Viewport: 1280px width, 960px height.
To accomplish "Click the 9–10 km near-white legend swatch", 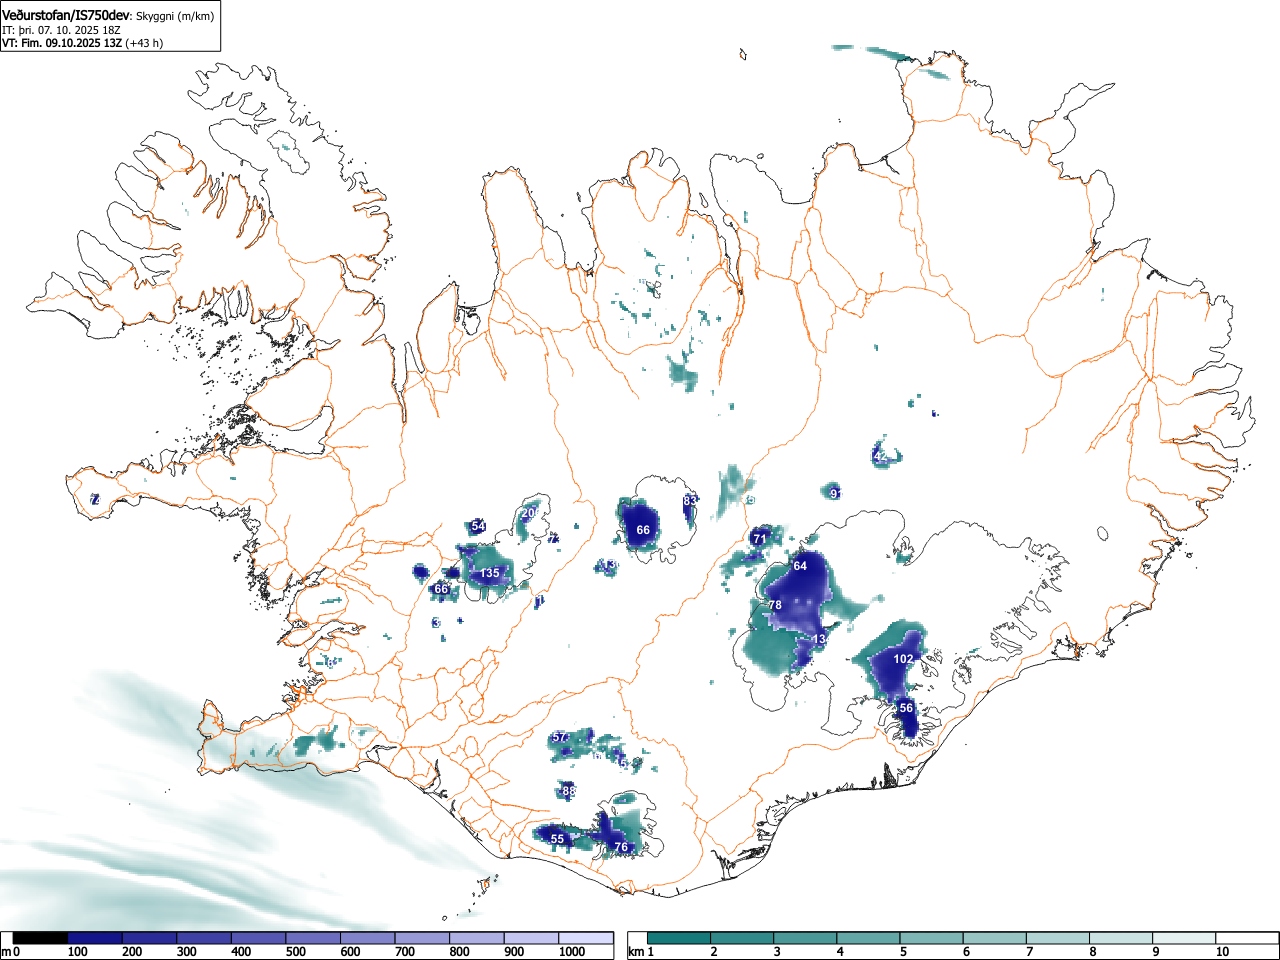I will 1185,938.
